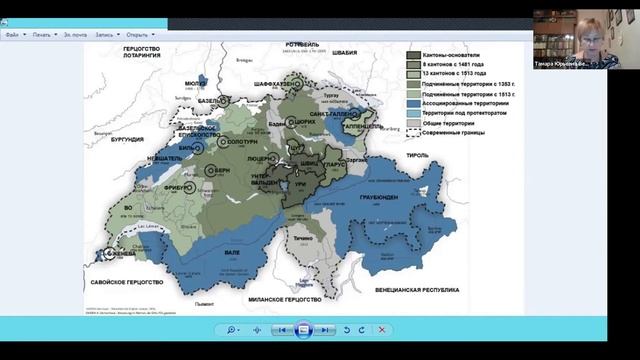Image resolution: width=640 pixels, height=360 pixels.
Task: Click the legend entry Современные границы
Action: (453, 133)
